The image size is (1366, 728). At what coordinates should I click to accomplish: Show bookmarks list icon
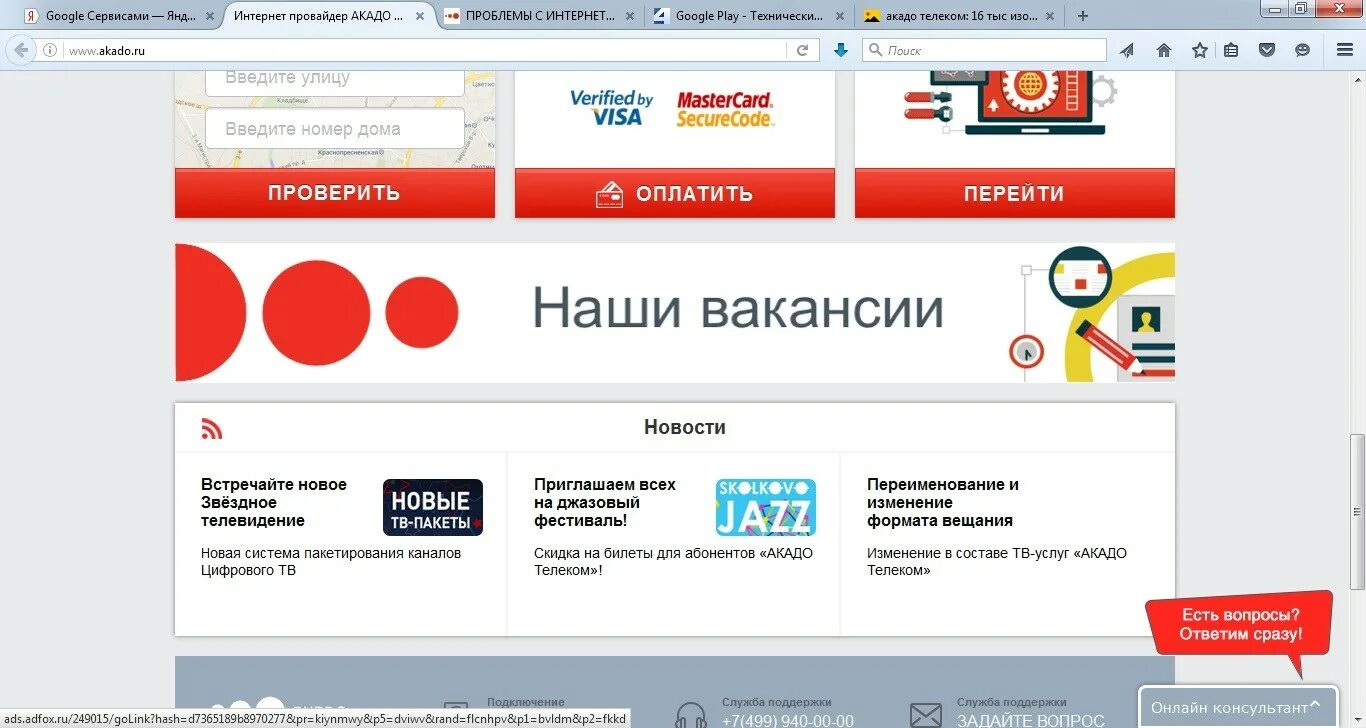pyautogui.click(x=1231, y=50)
